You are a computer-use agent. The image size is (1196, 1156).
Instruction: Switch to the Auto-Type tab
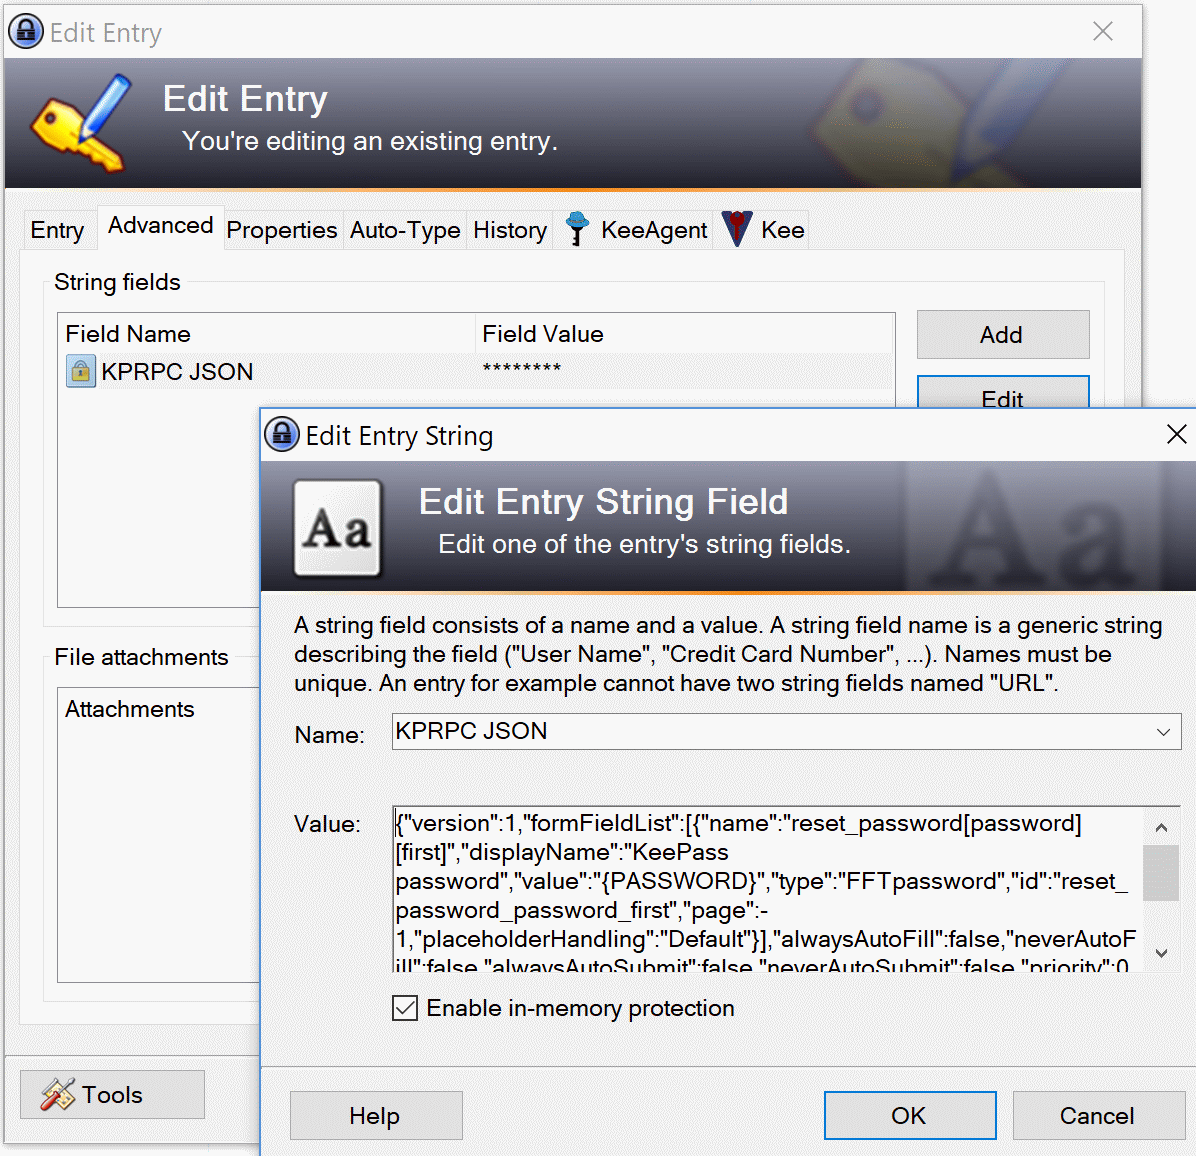point(405,230)
